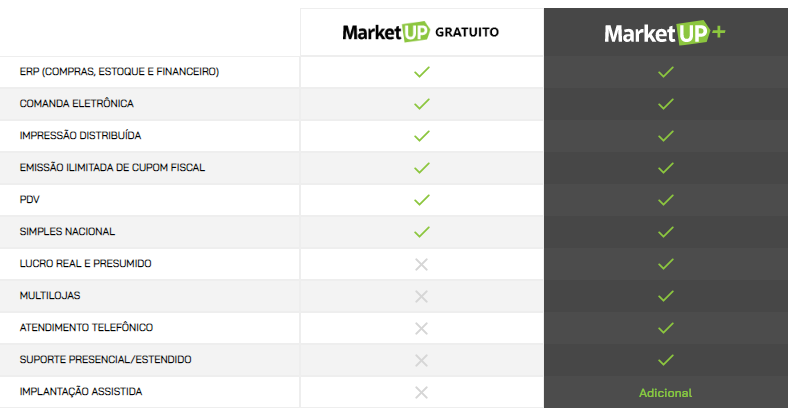
Task: Select the ERP (Compras, Estoque e Financeiro) label
Action: tap(119, 71)
